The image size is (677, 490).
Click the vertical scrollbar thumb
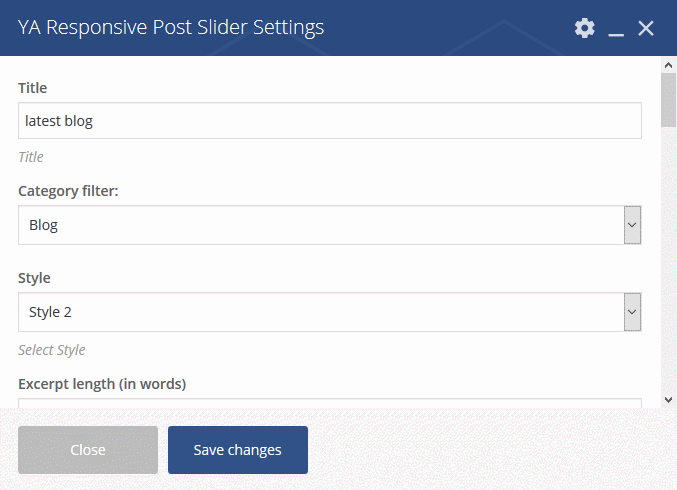[668, 100]
